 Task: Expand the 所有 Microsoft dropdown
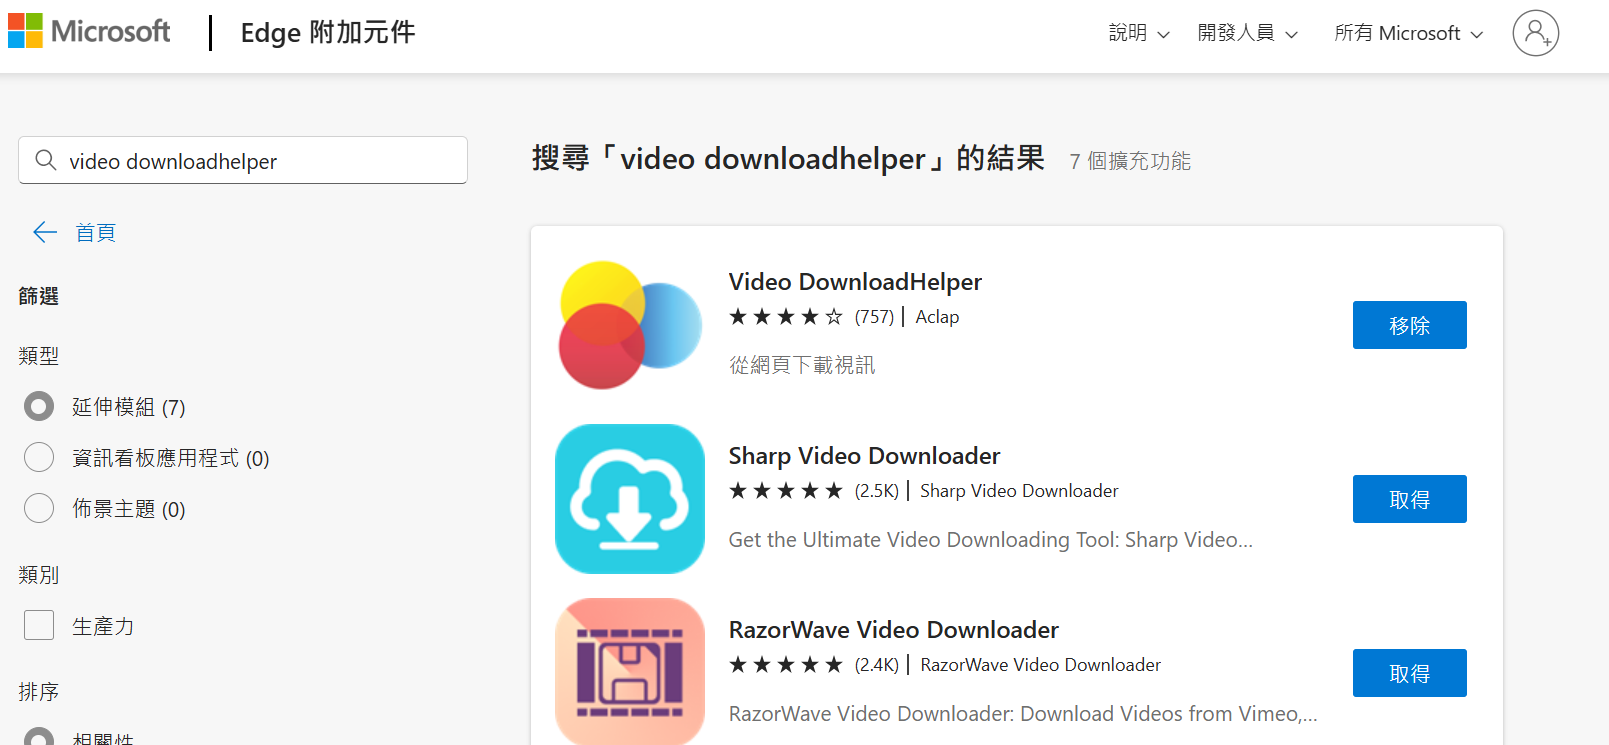coord(1408,33)
